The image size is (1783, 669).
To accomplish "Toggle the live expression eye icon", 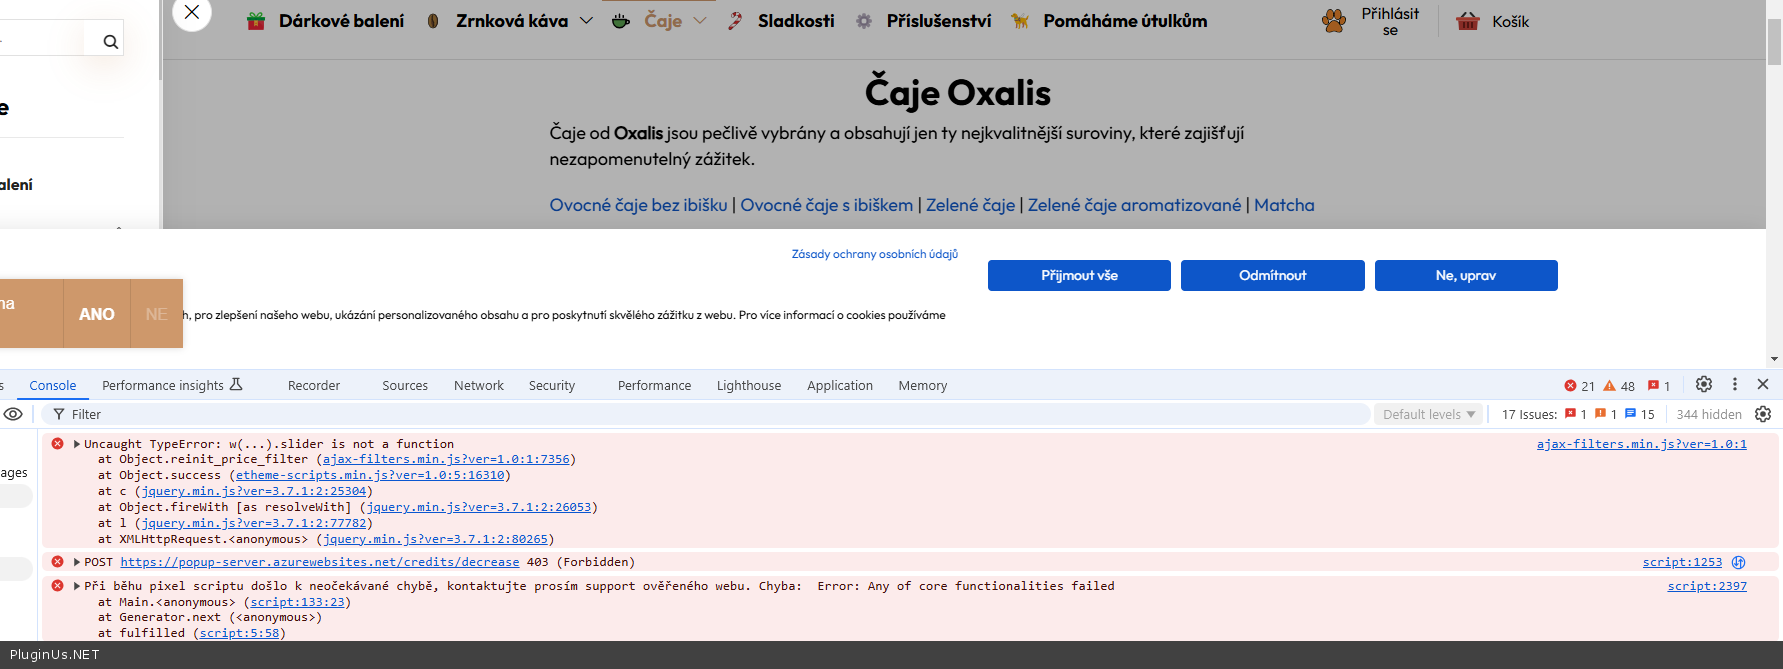I will [13, 414].
